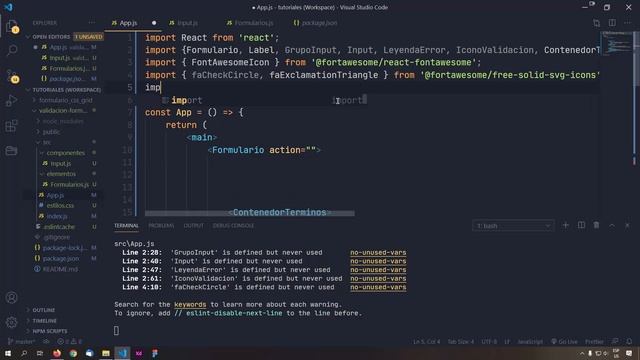Screen dimensions: 640x360
Task: Add a new terminal with plus icon
Action: (x=565, y=225)
